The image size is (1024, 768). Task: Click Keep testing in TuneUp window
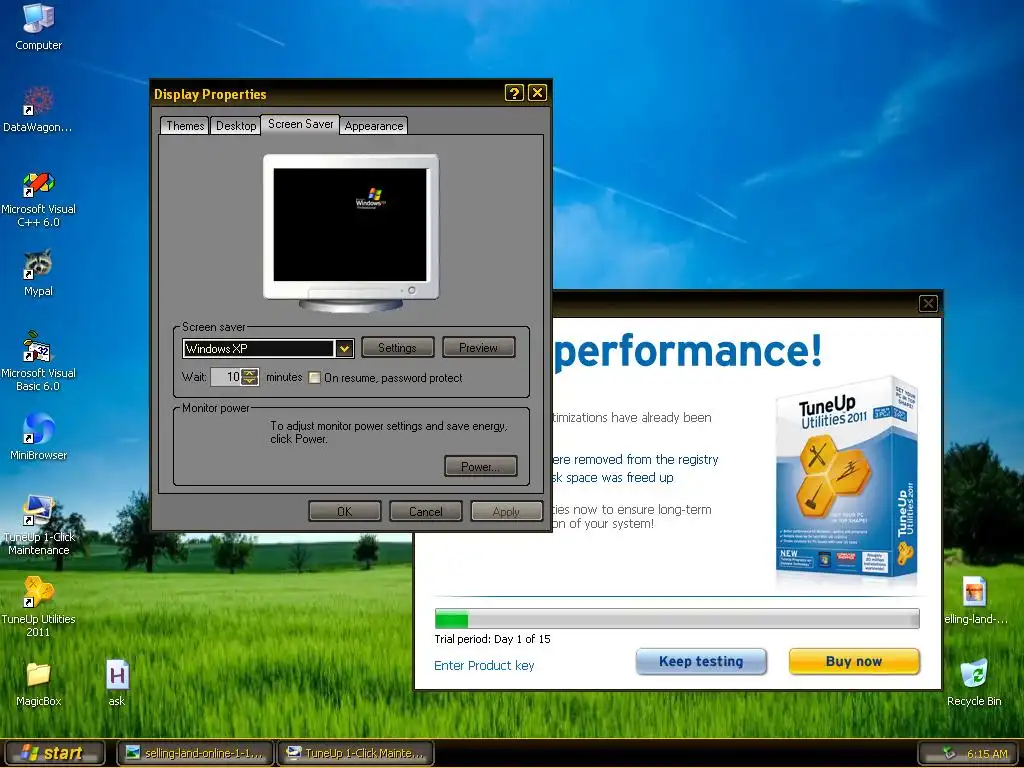(x=701, y=662)
